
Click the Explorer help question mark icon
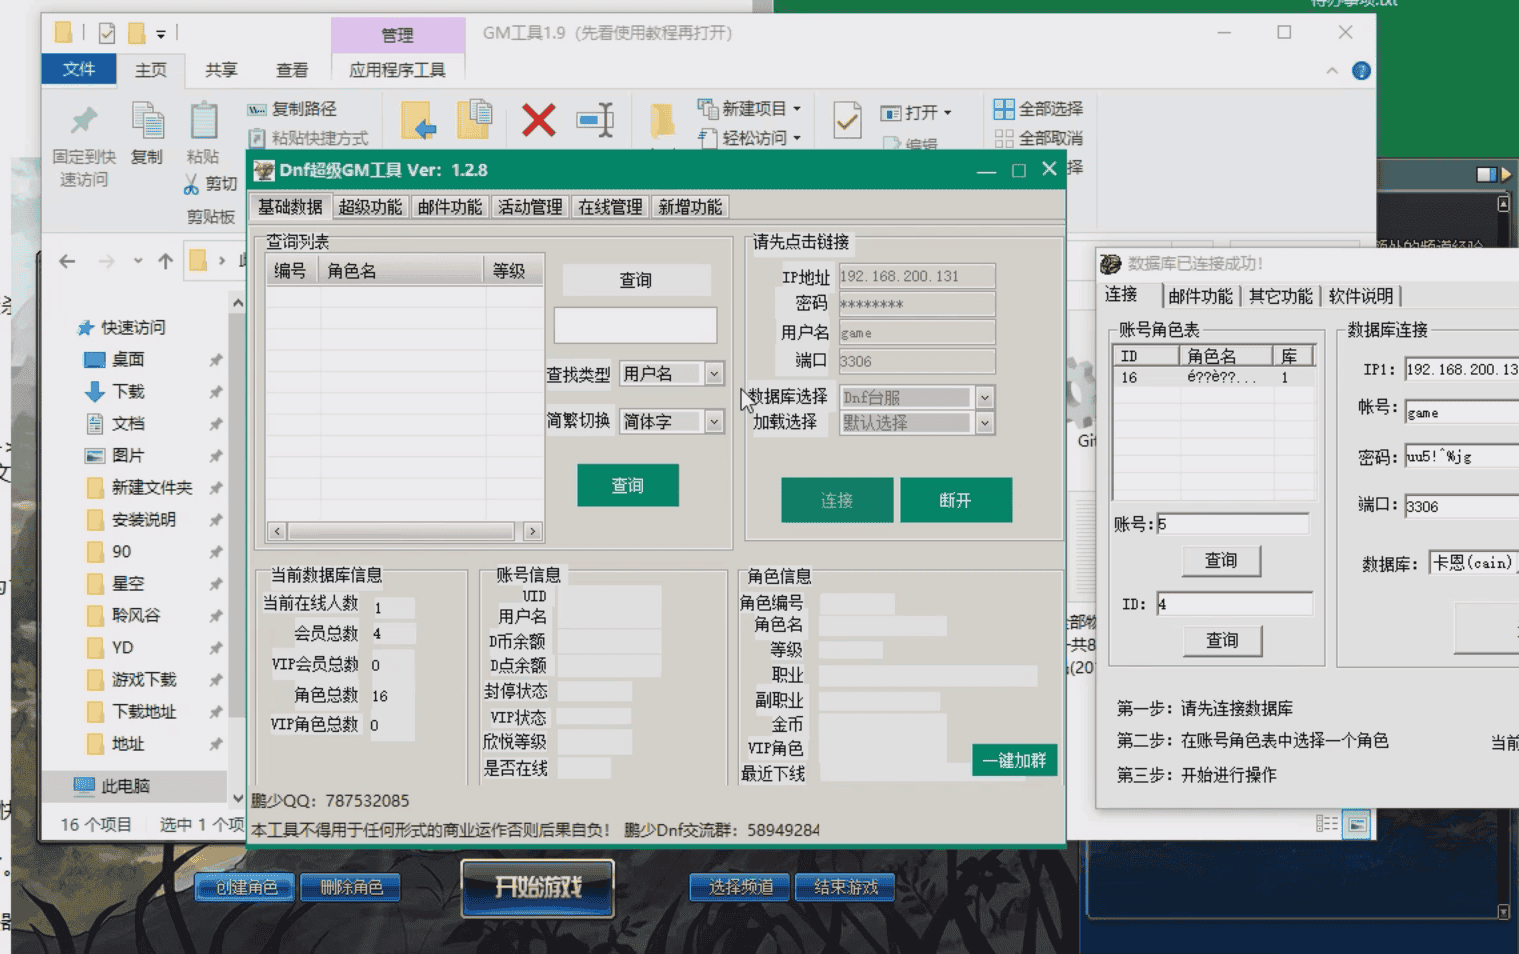(x=1361, y=71)
